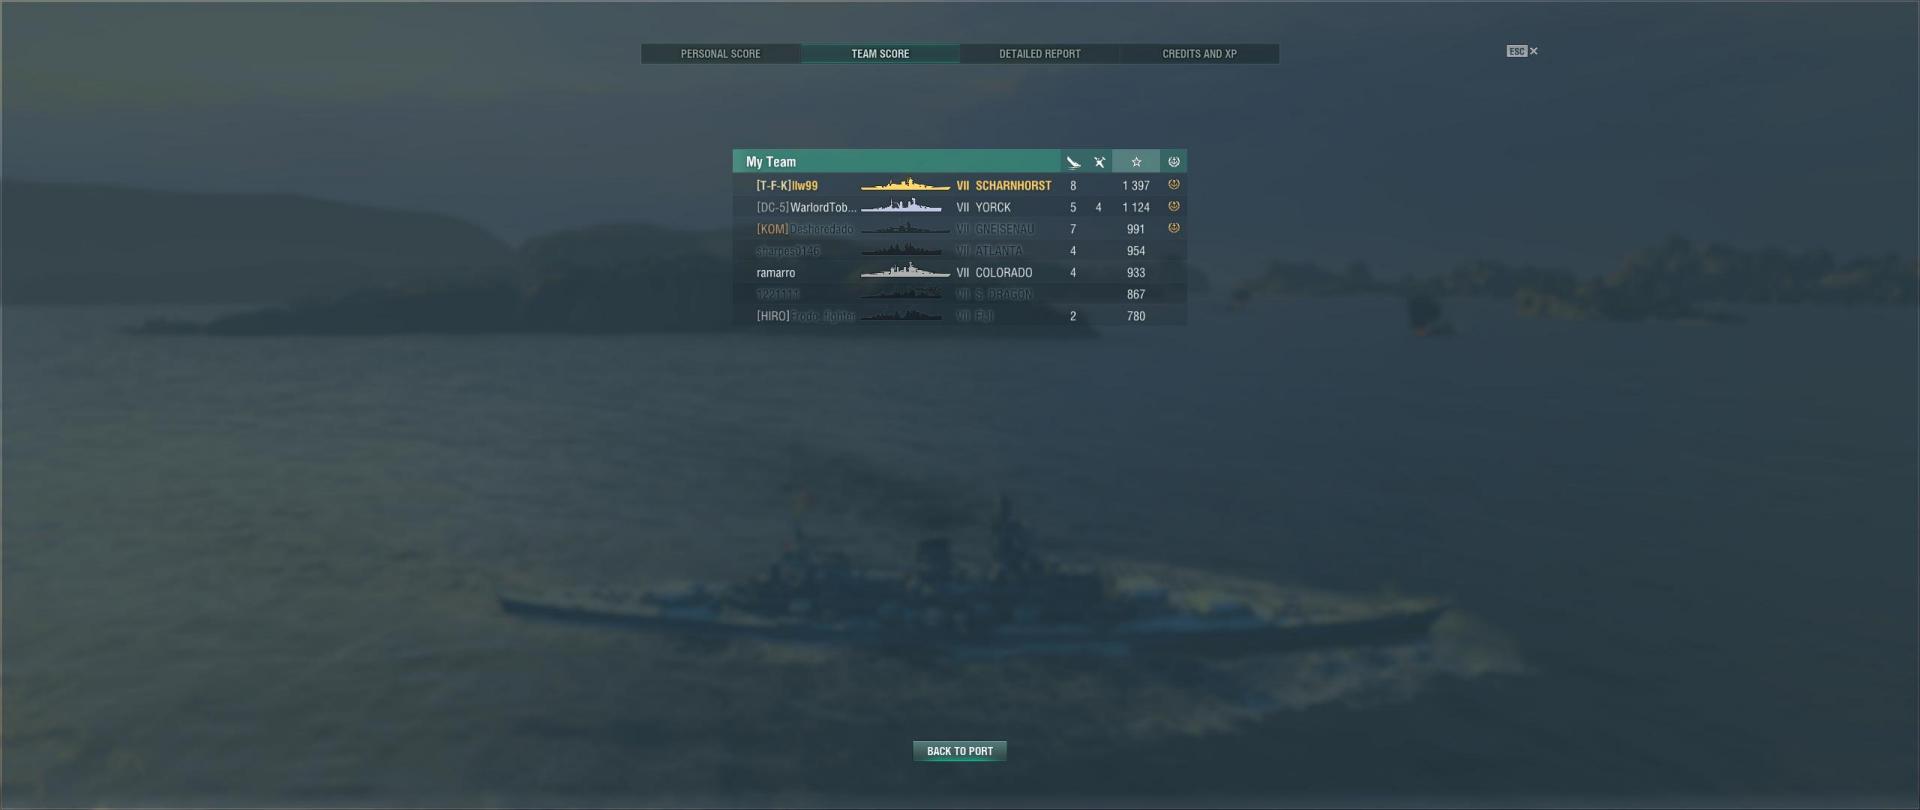1920x810 pixels.
Task: Close the results screen with ESC X
Action: pos(1523,51)
